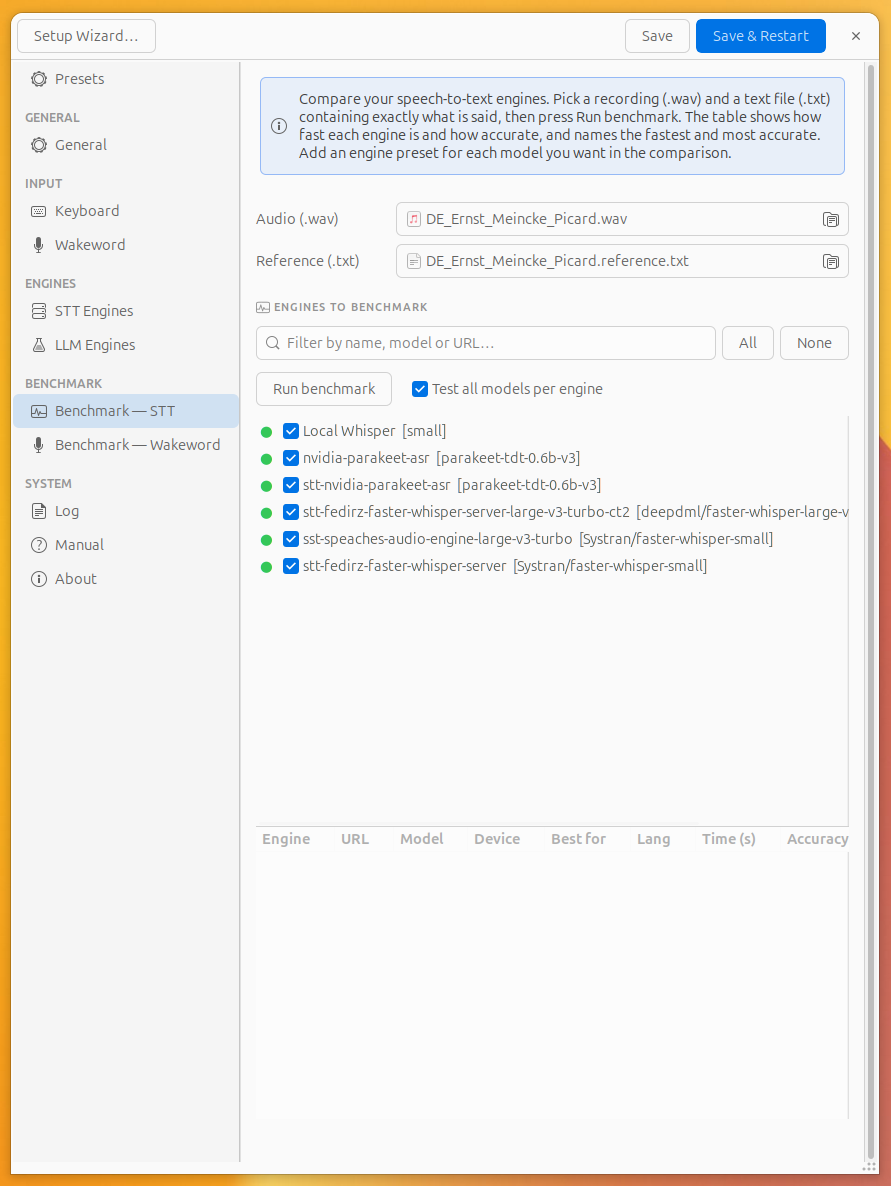Open the Presets page
This screenshot has height=1186, width=891.
click(x=126, y=79)
